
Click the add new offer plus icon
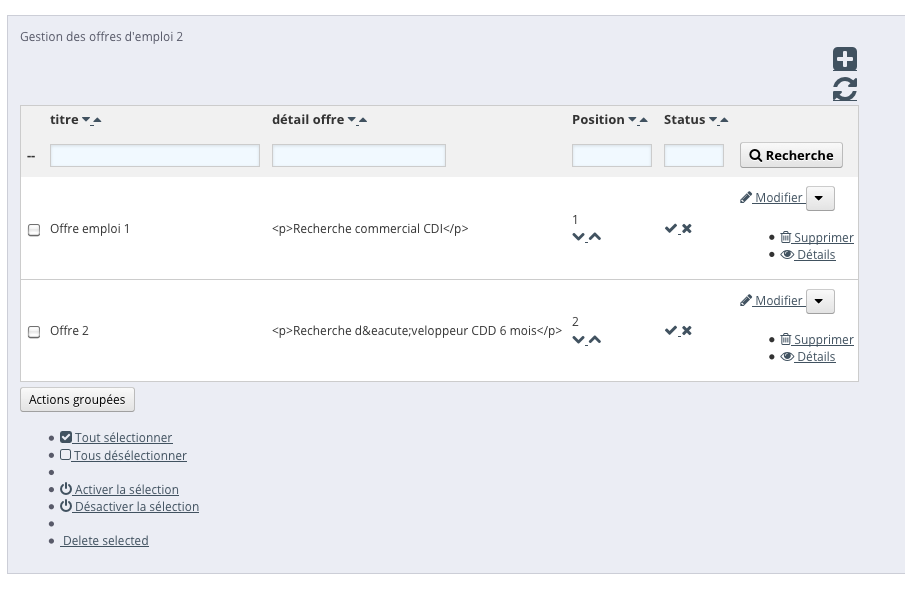[x=845, y=60]
